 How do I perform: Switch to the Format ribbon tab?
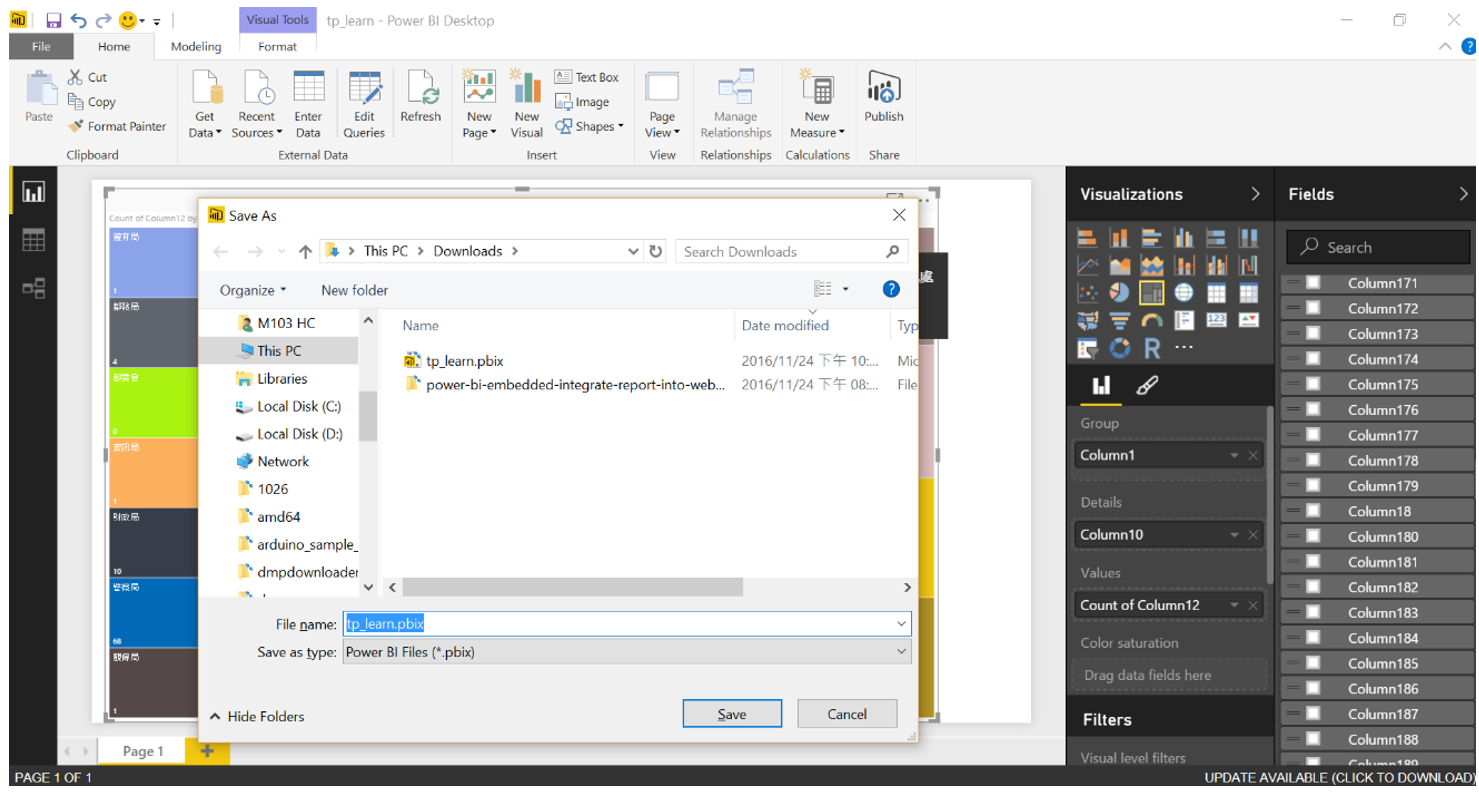[x=277, y=46]
